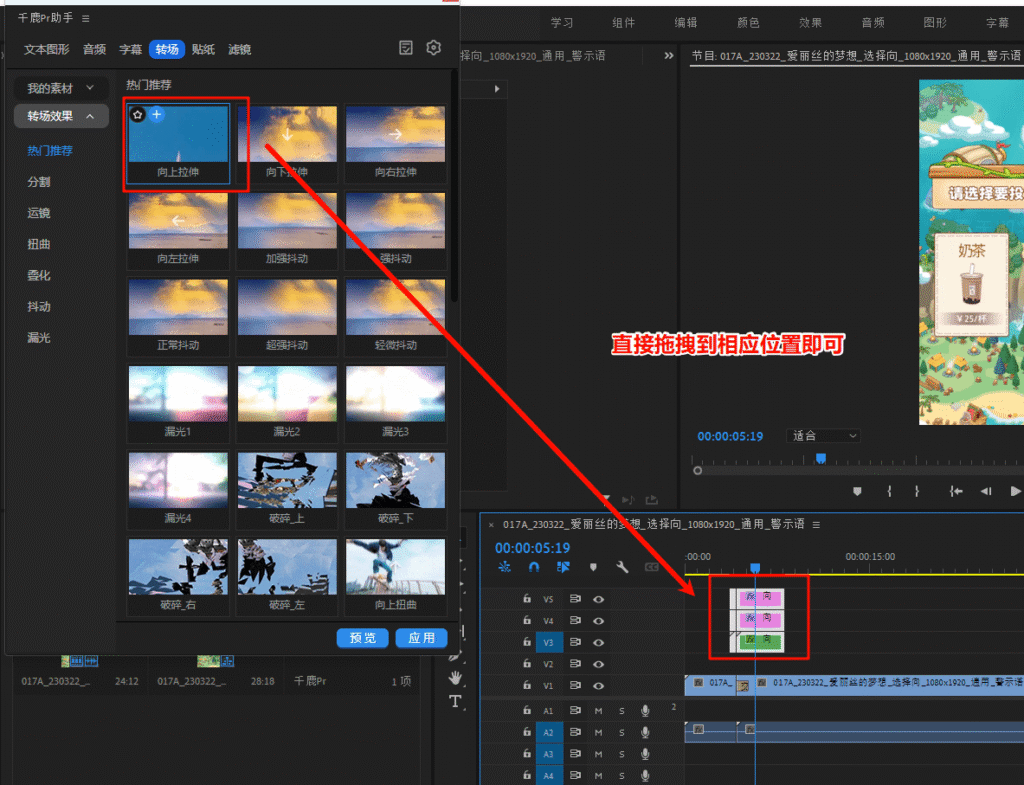1024x785 pixels.
Task: Hide track V5 with its eye icon
Action: click(599, 599)
